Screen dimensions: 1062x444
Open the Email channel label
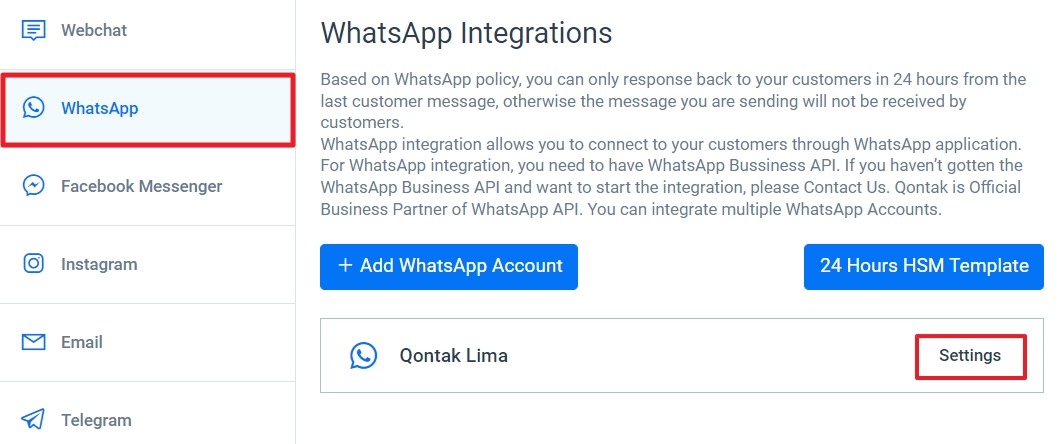tap(82, 342)
